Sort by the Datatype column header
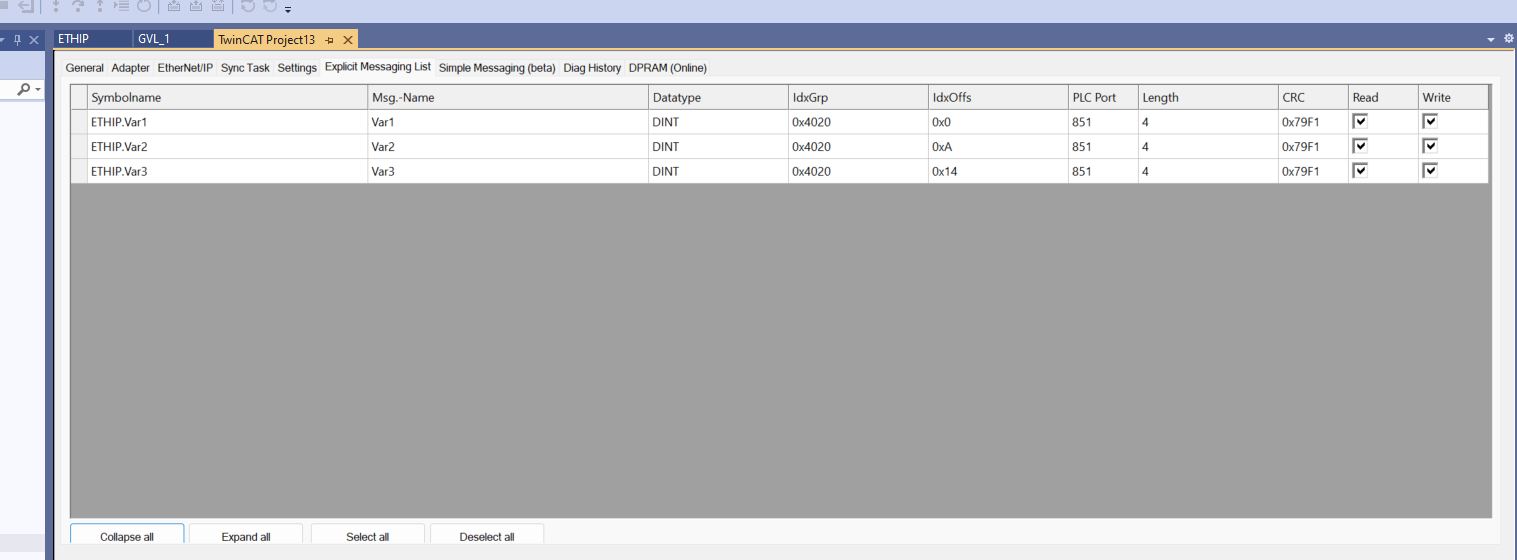Screen dimensions: 1517x560 [717, 97]
